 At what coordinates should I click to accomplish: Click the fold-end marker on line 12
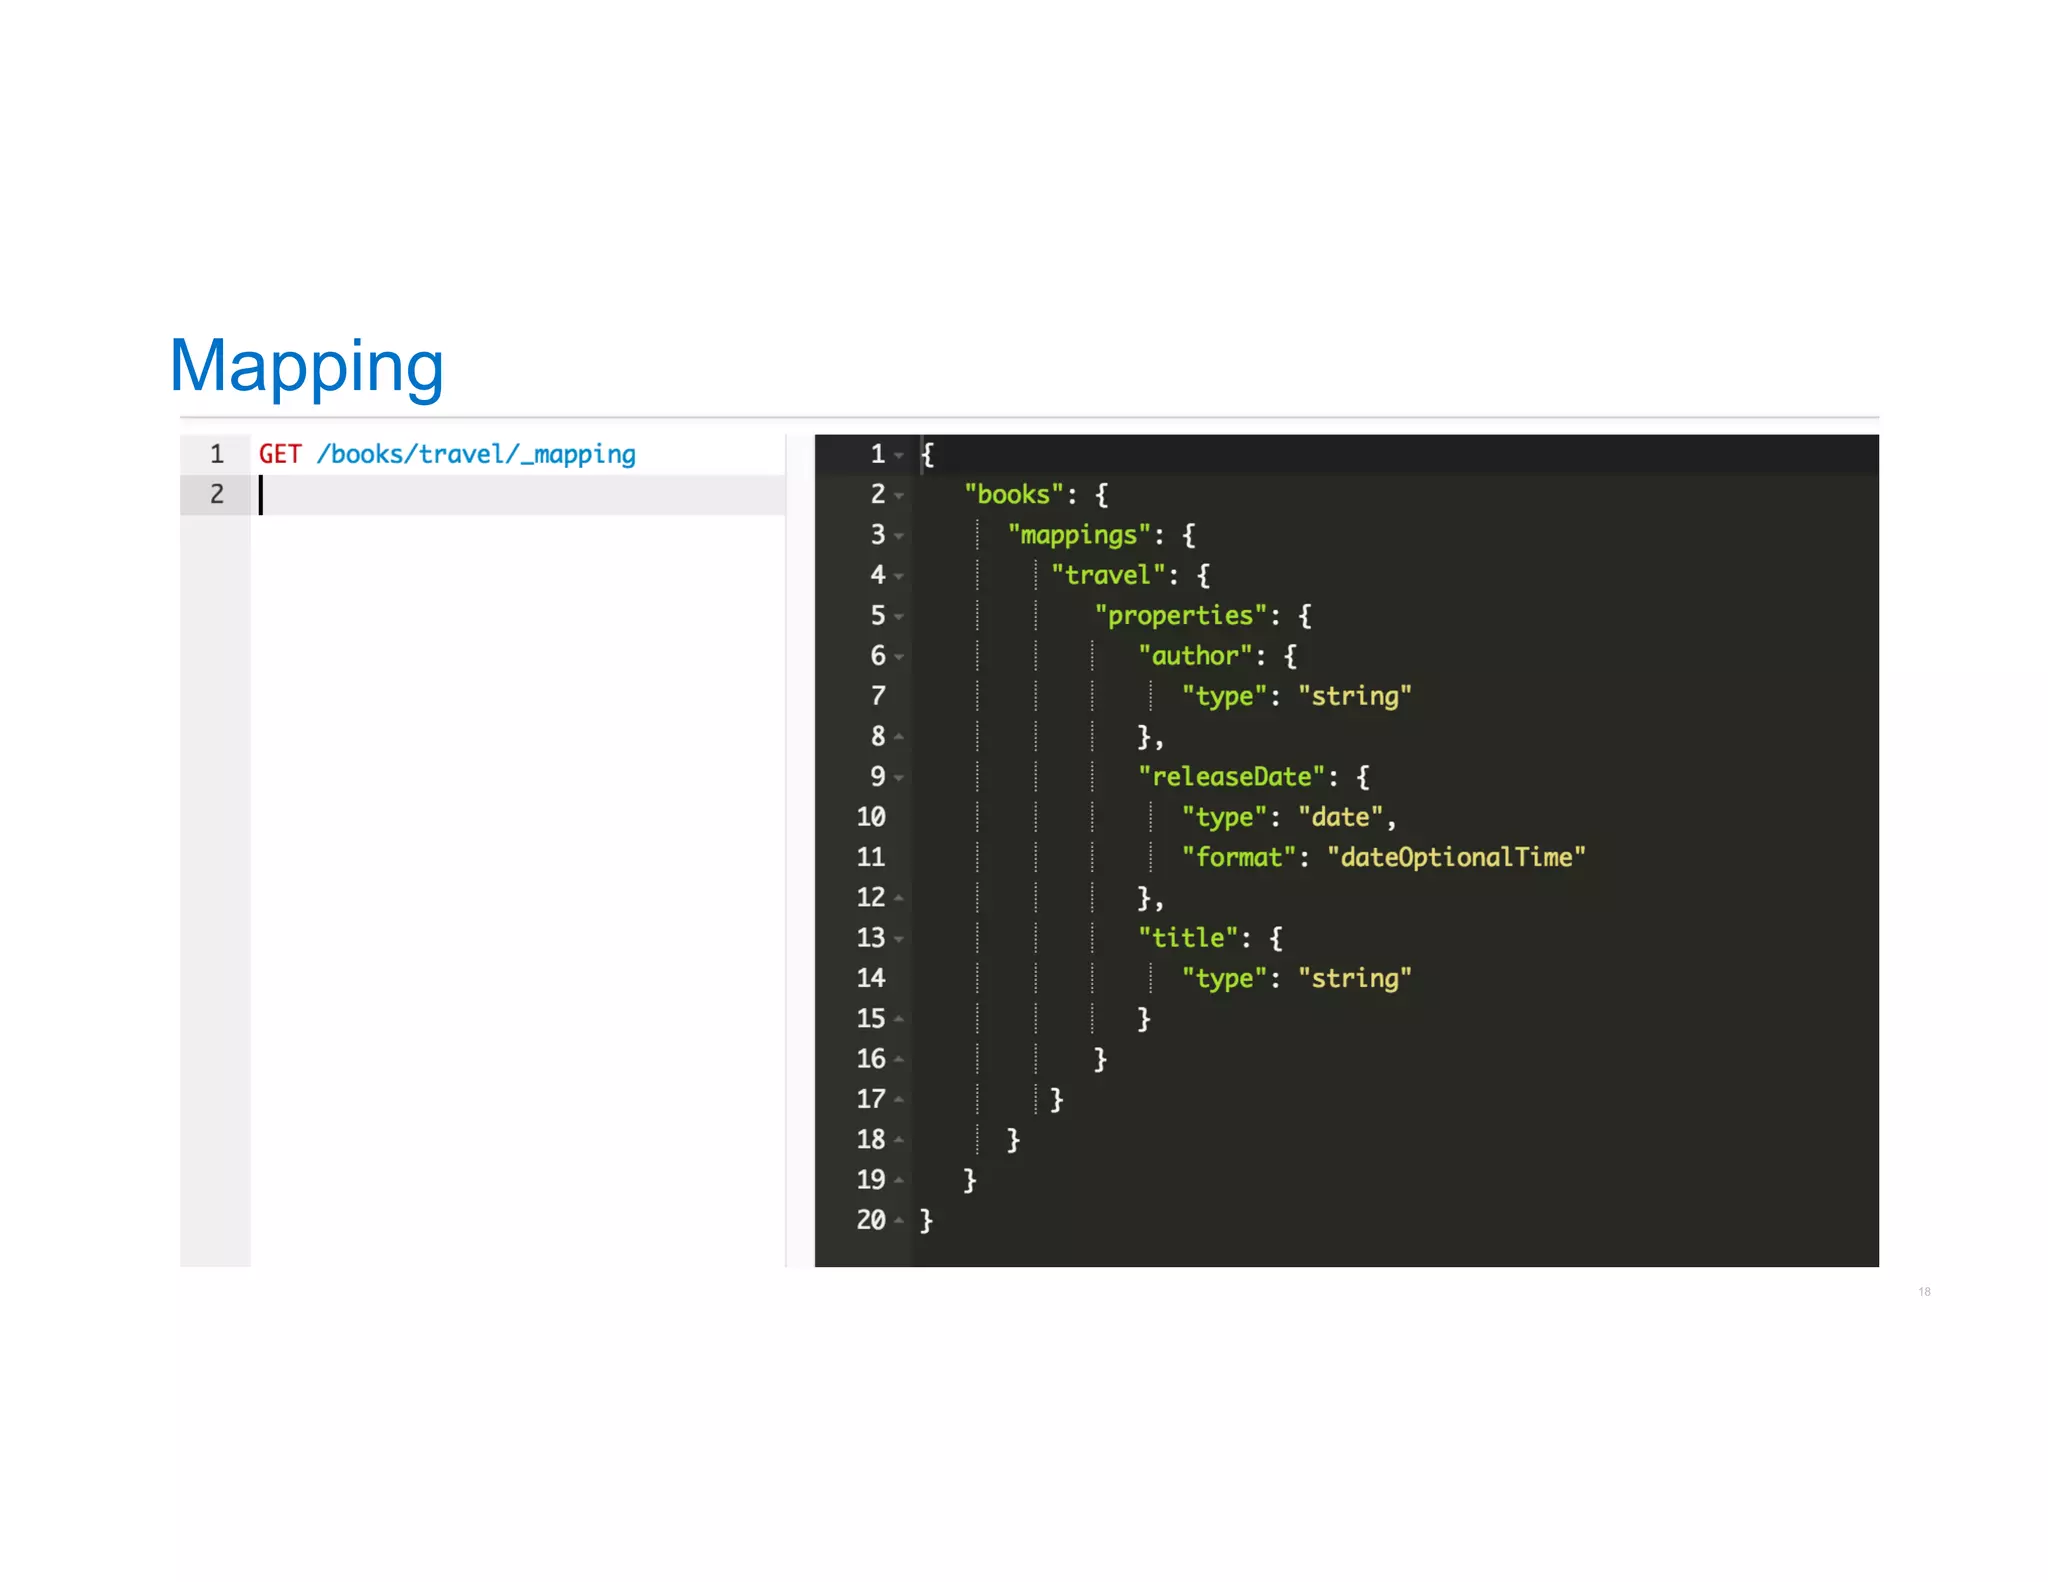[x=899, y=898]
